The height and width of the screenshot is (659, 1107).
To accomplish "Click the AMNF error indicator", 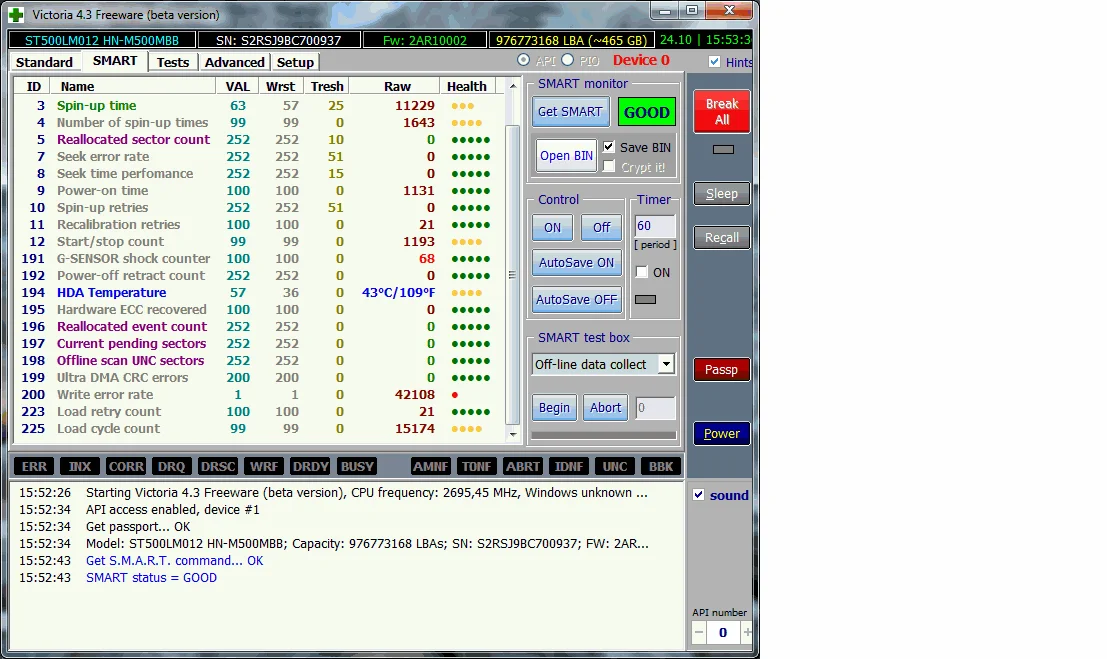I will 431,466.
